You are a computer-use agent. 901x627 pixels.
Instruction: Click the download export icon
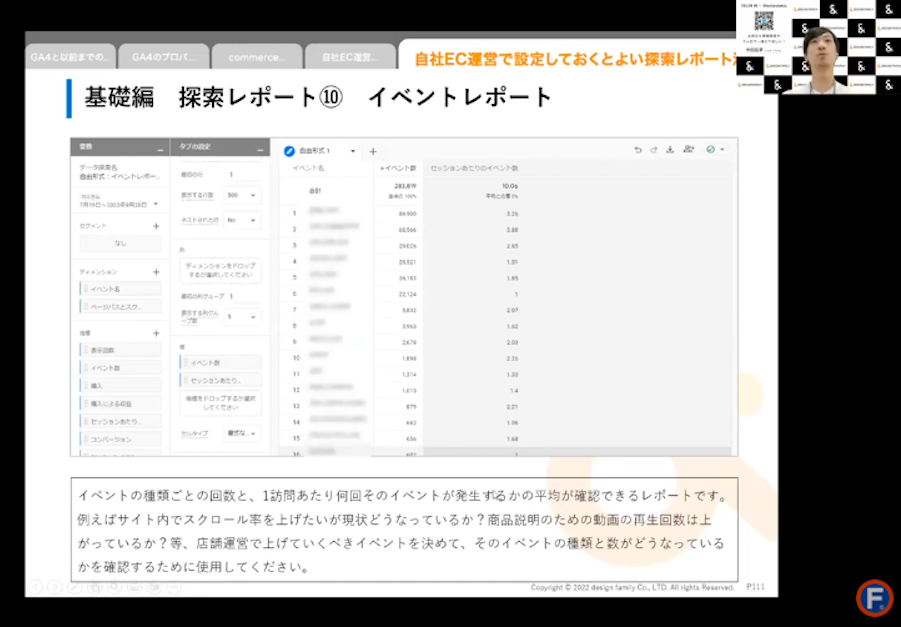pos(670,149)
